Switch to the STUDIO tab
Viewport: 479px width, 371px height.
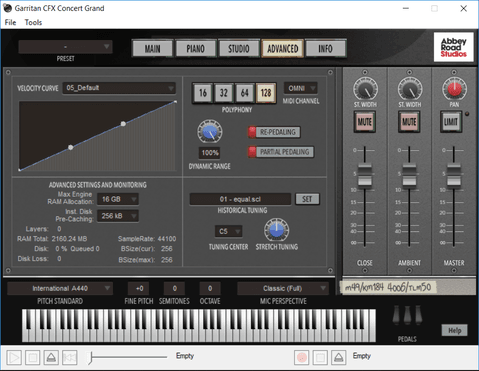click(x=239, y=49)
